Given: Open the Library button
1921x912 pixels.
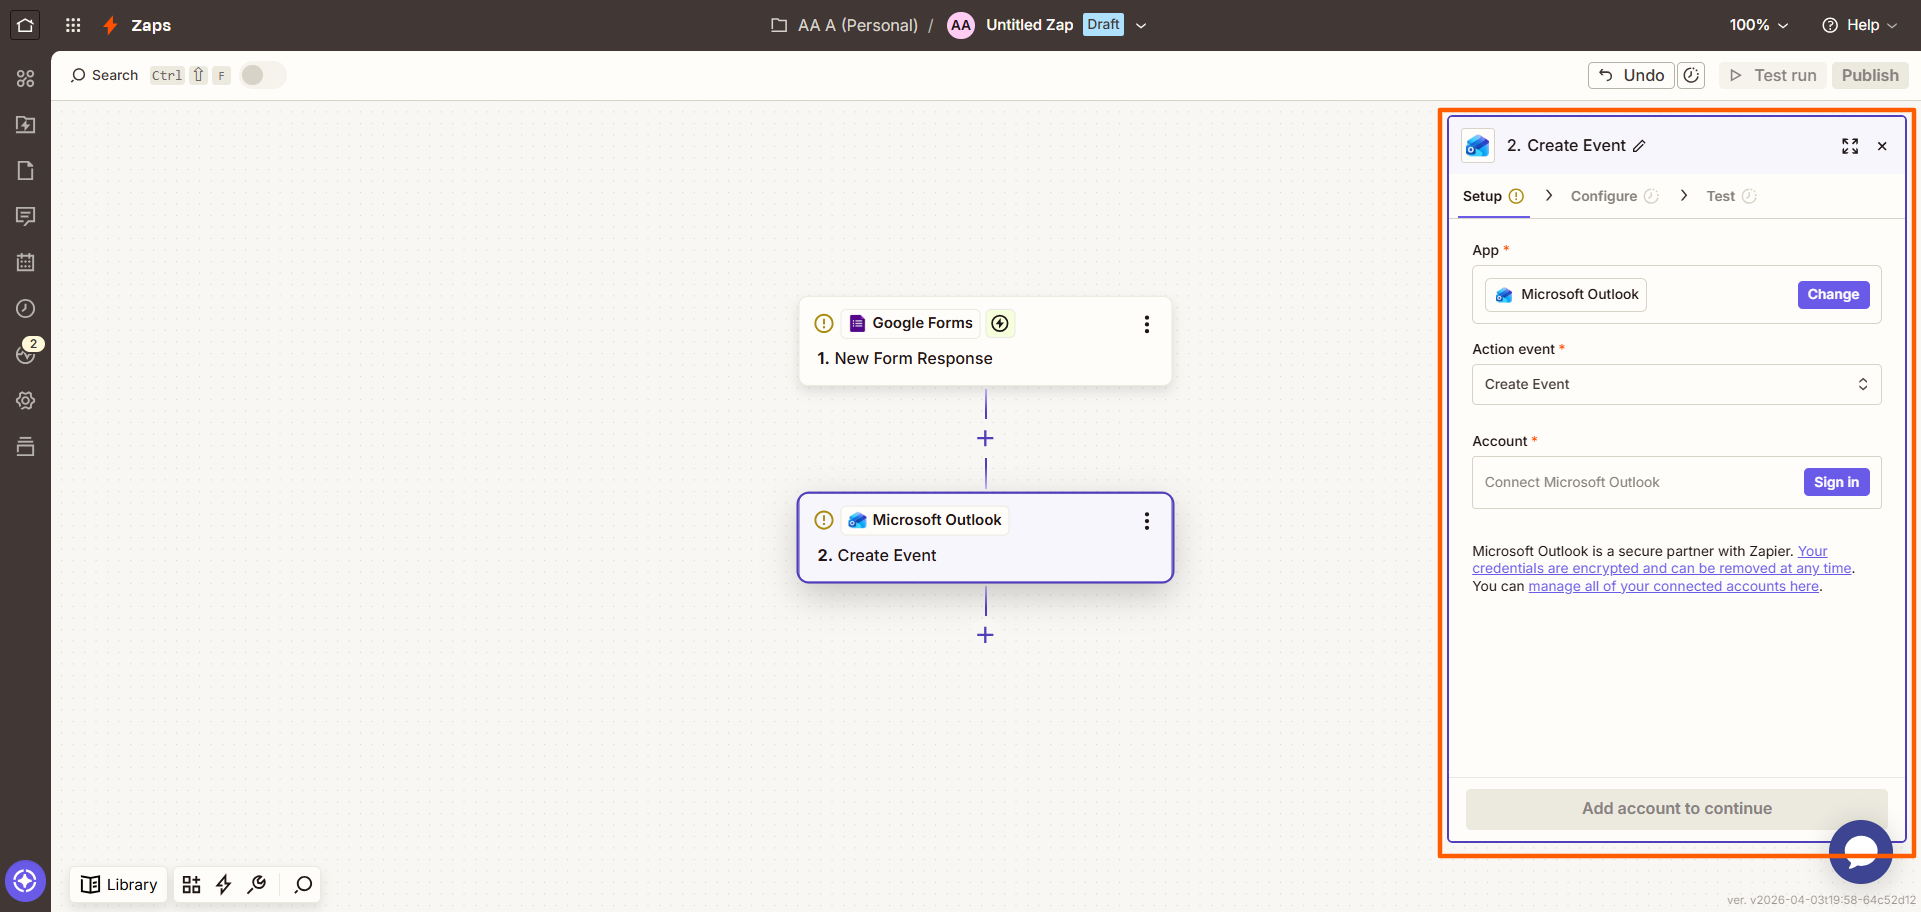Looking at the screenshot, I should 119,884.
